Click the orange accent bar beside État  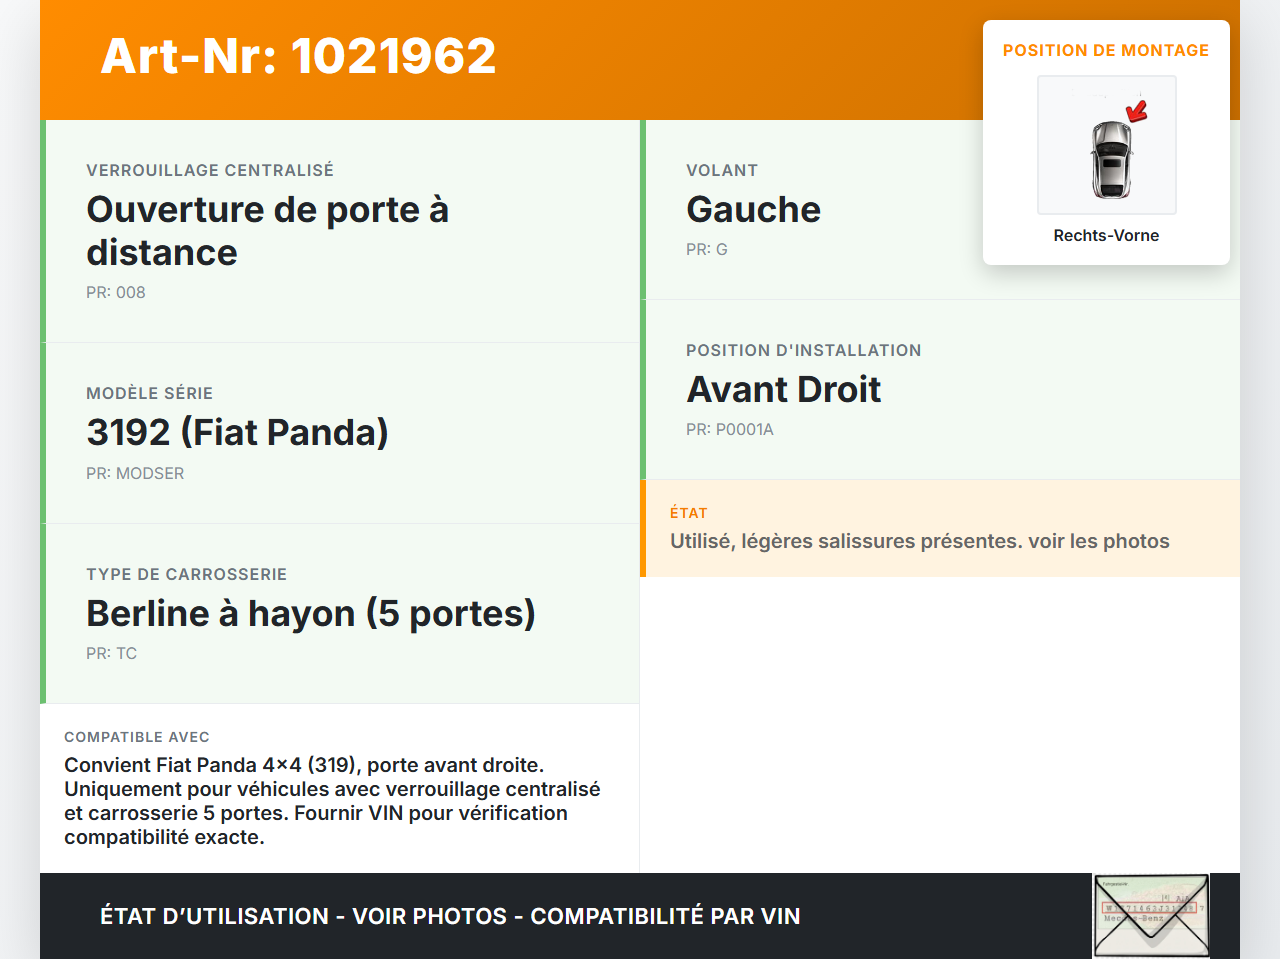click(x=644, y=528)
